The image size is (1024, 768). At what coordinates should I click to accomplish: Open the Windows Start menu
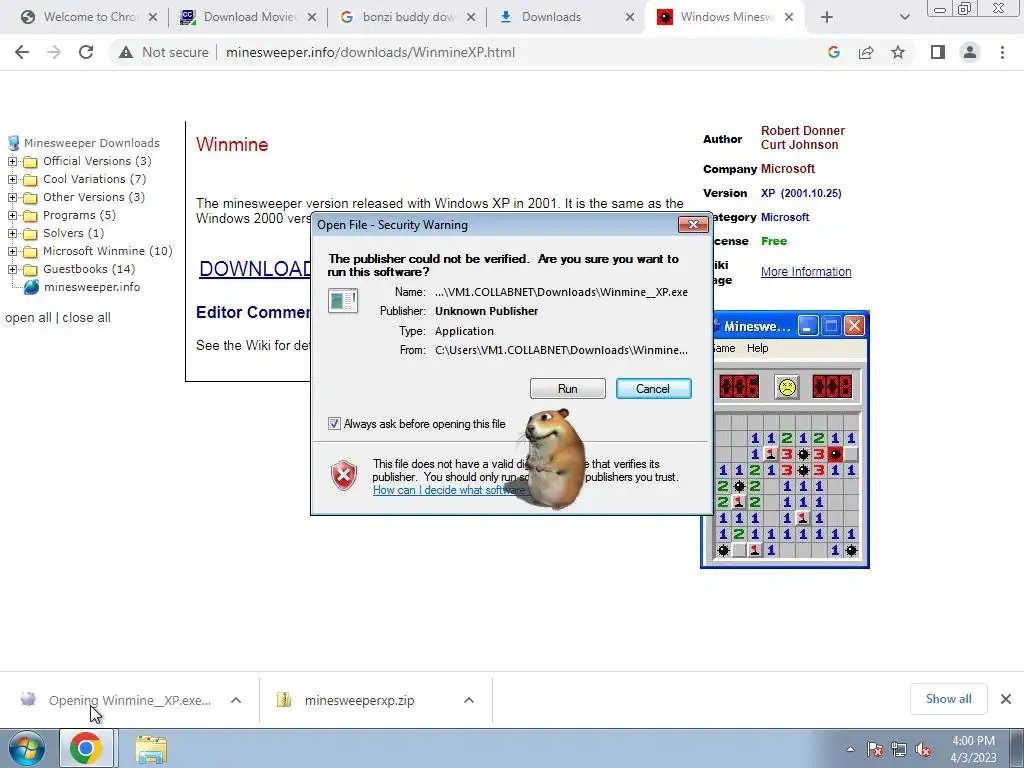tap(26, 748)
